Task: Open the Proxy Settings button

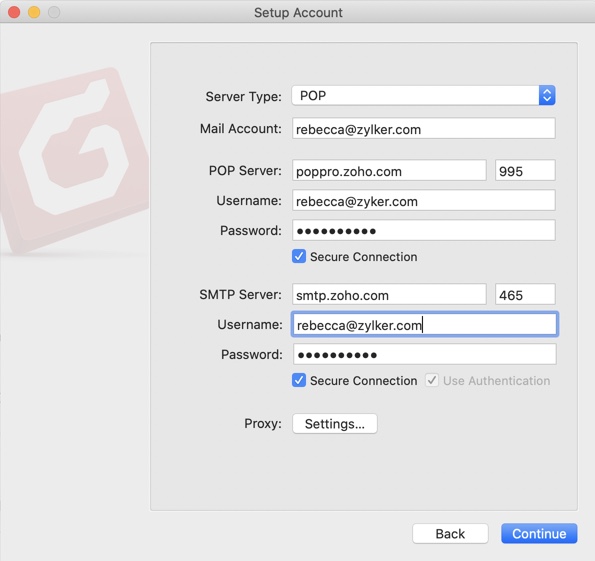Action: (335, 423)
